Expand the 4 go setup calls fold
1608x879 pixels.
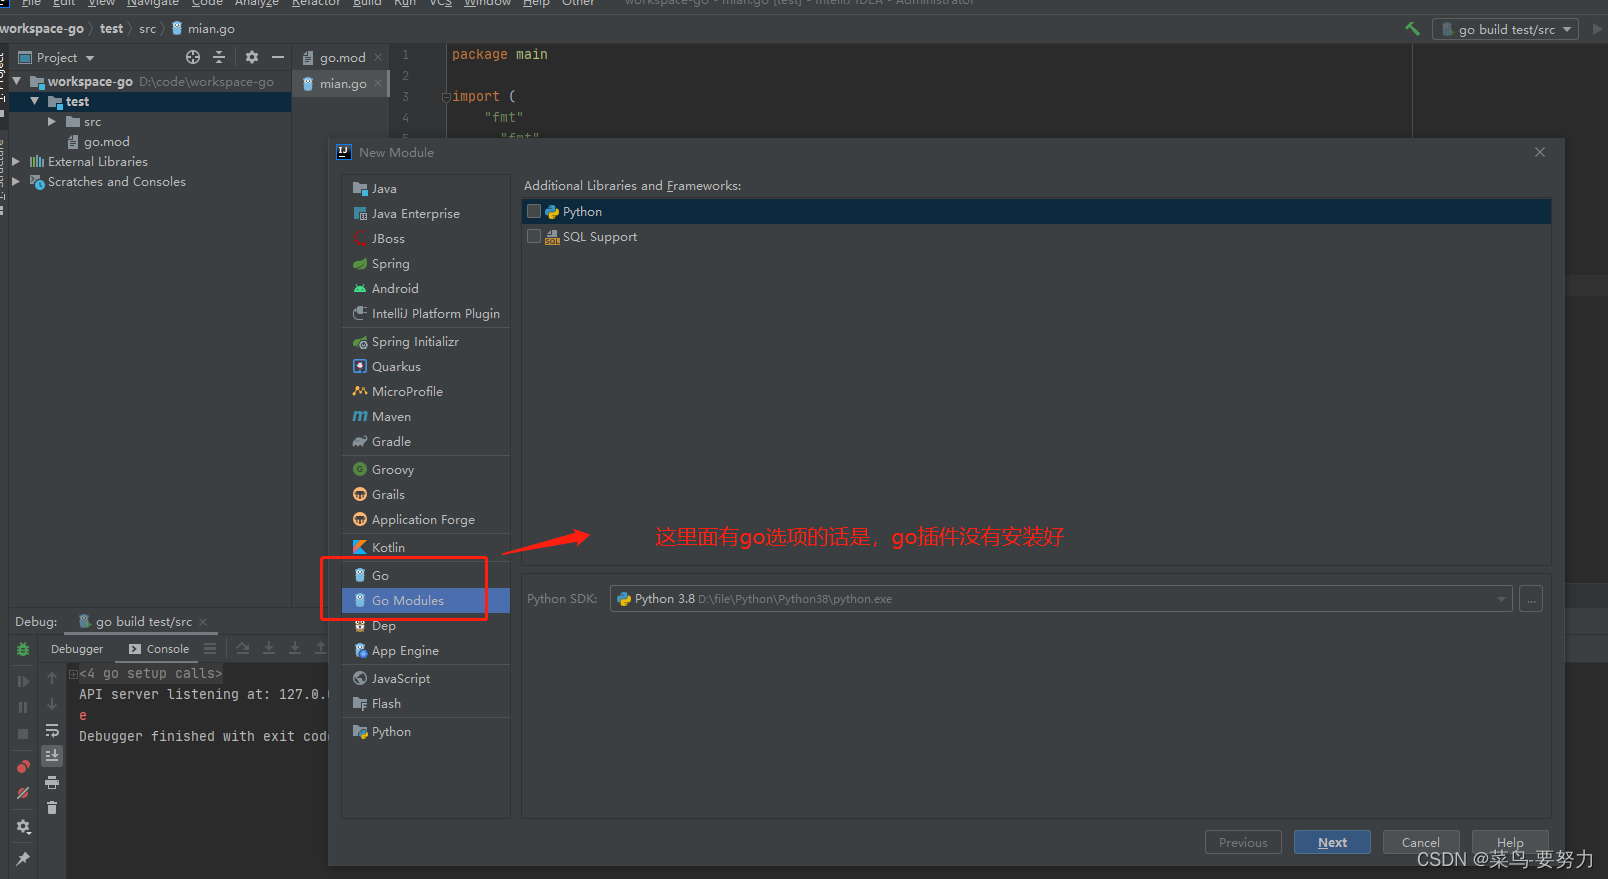[73, 674]
